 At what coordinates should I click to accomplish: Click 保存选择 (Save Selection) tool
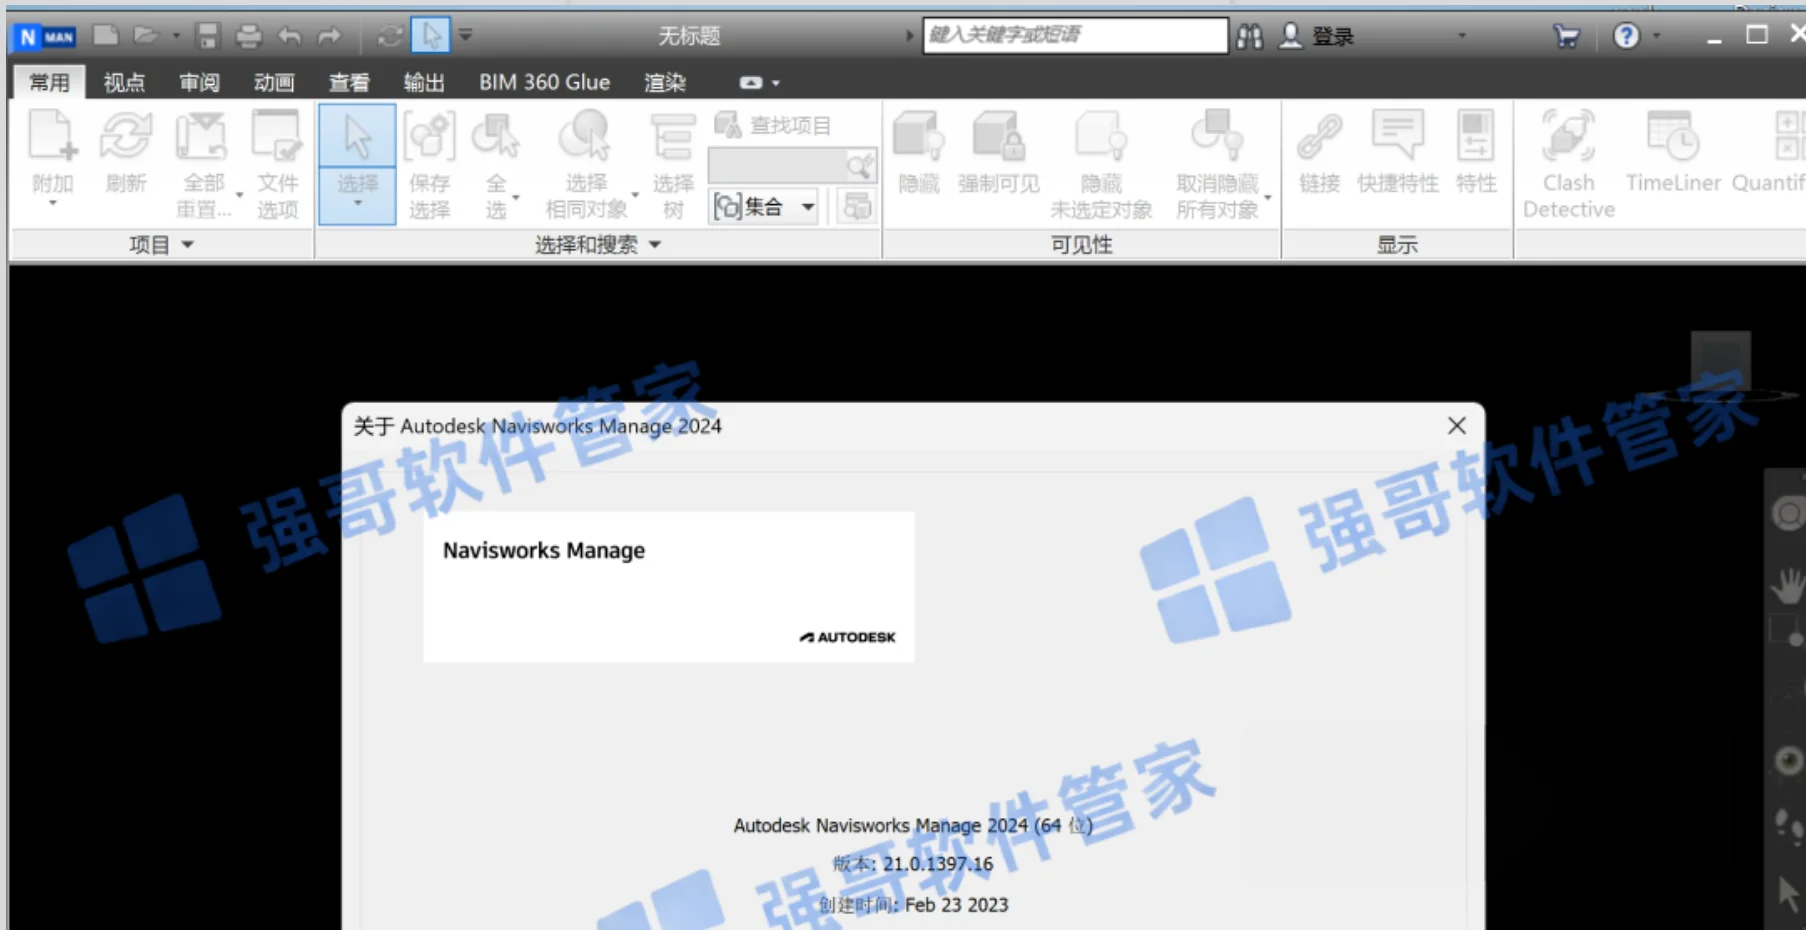429,165
